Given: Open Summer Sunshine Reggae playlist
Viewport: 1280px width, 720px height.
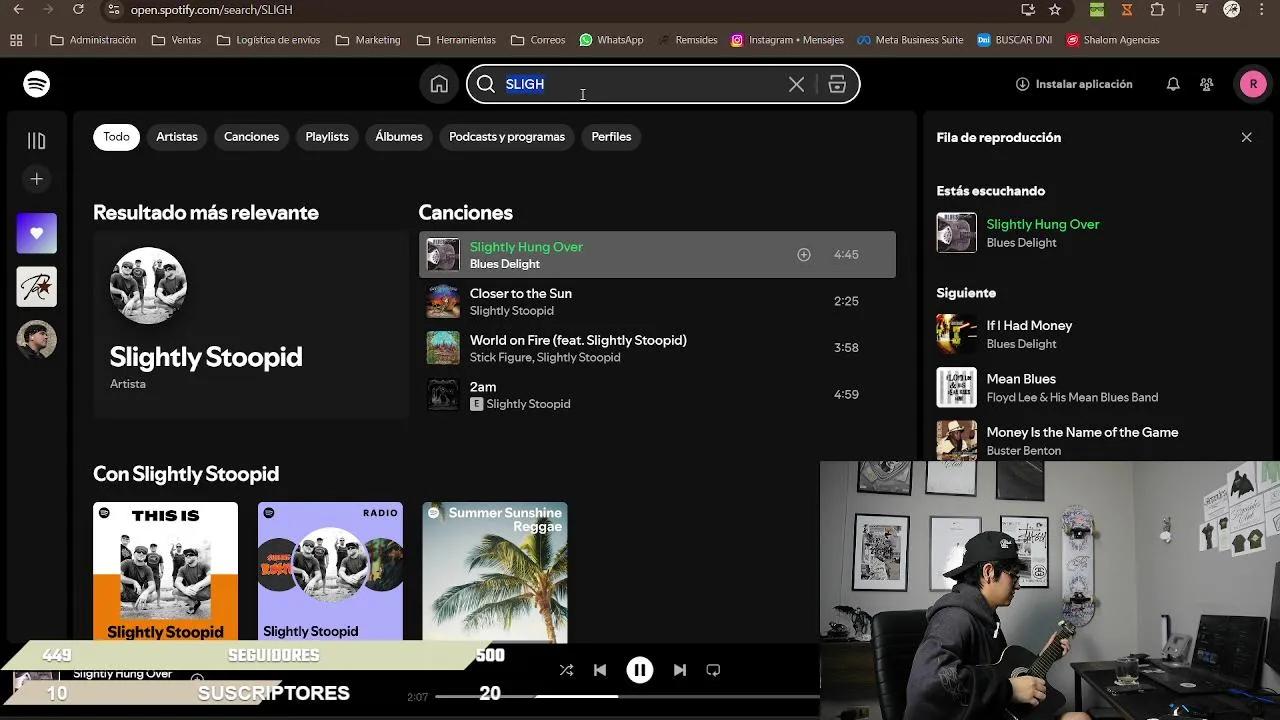Looking at the screenshot, I should pyautogui.click(x=495, y=572).
